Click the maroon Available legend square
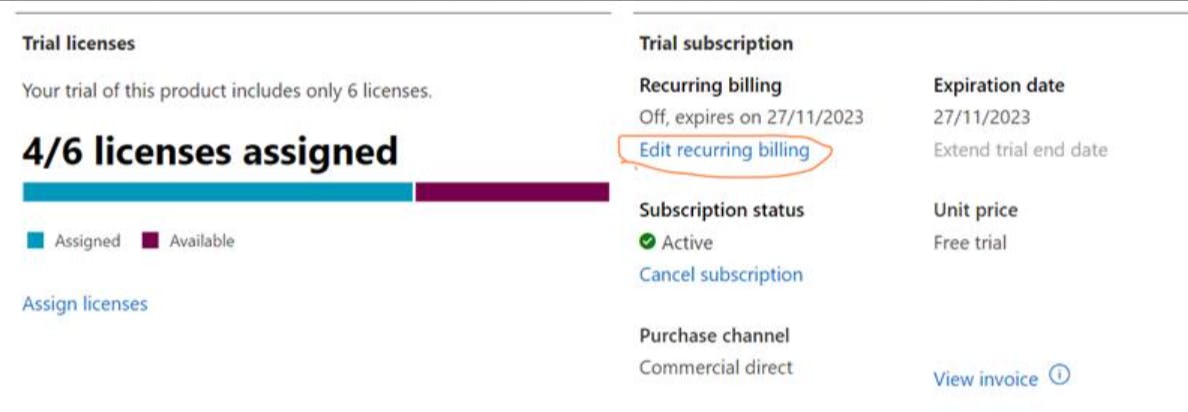Screen dimensions: 1188x412 click(150, 241)
